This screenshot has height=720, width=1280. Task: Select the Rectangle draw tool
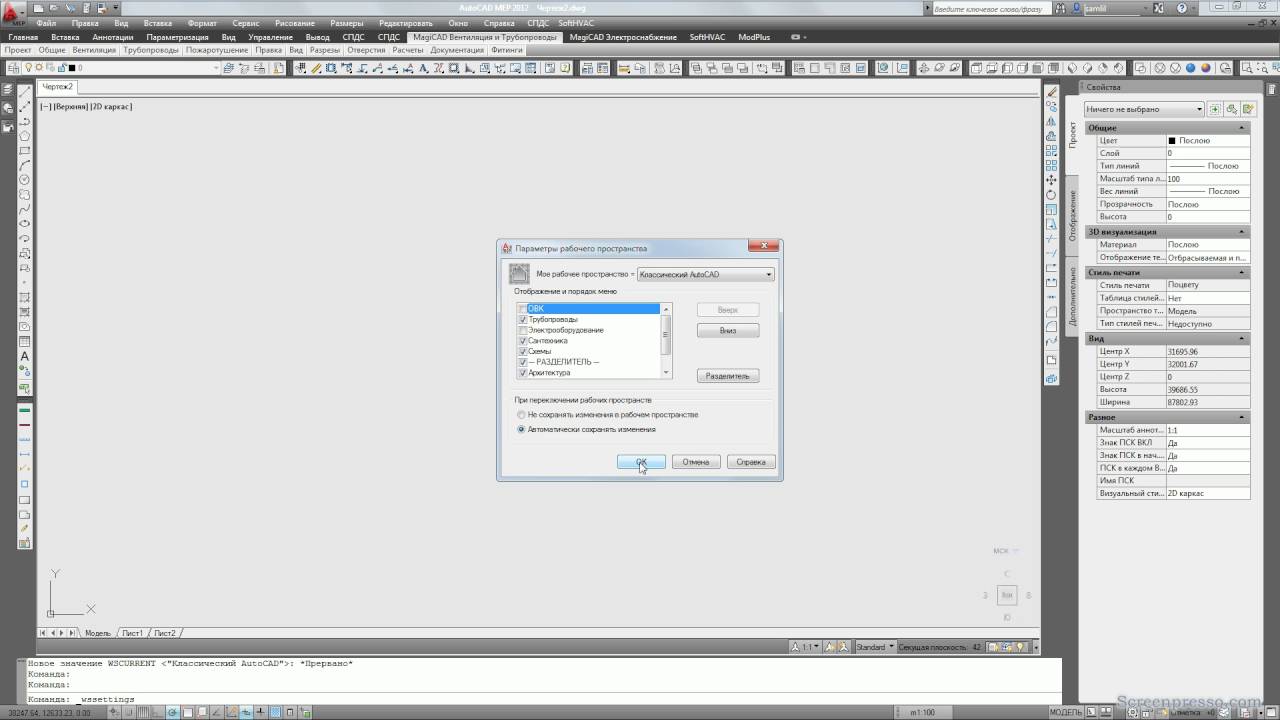25,151
